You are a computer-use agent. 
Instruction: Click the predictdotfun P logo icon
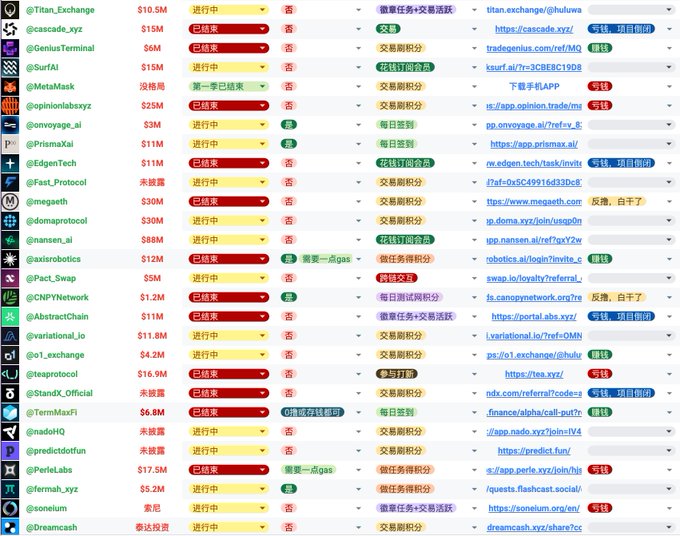pos(10,451)
